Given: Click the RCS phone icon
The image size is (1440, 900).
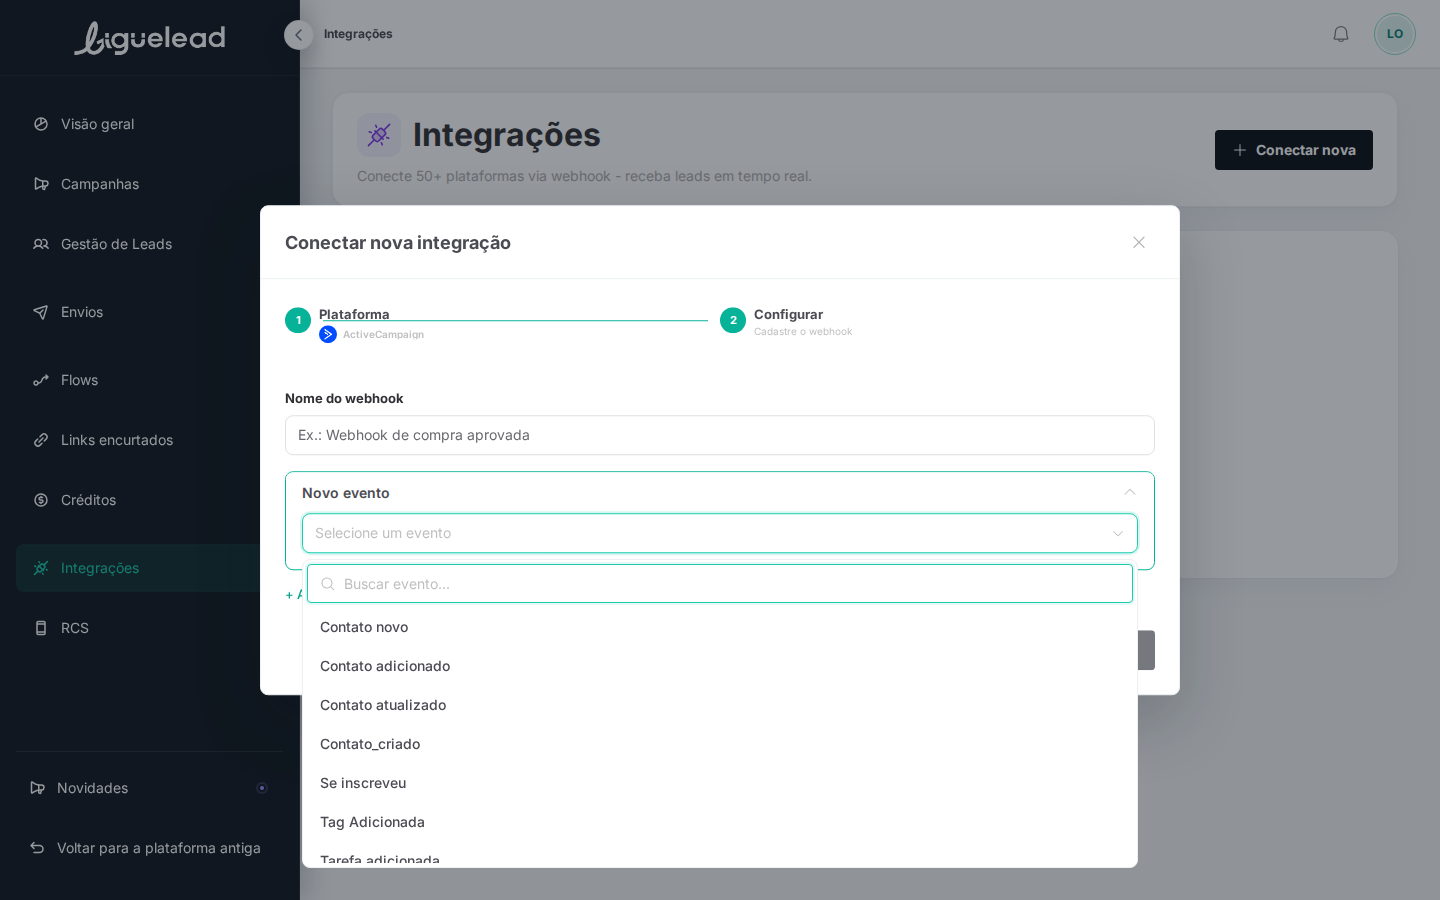Looking at the screenshot, I should [x=41, y=628].
